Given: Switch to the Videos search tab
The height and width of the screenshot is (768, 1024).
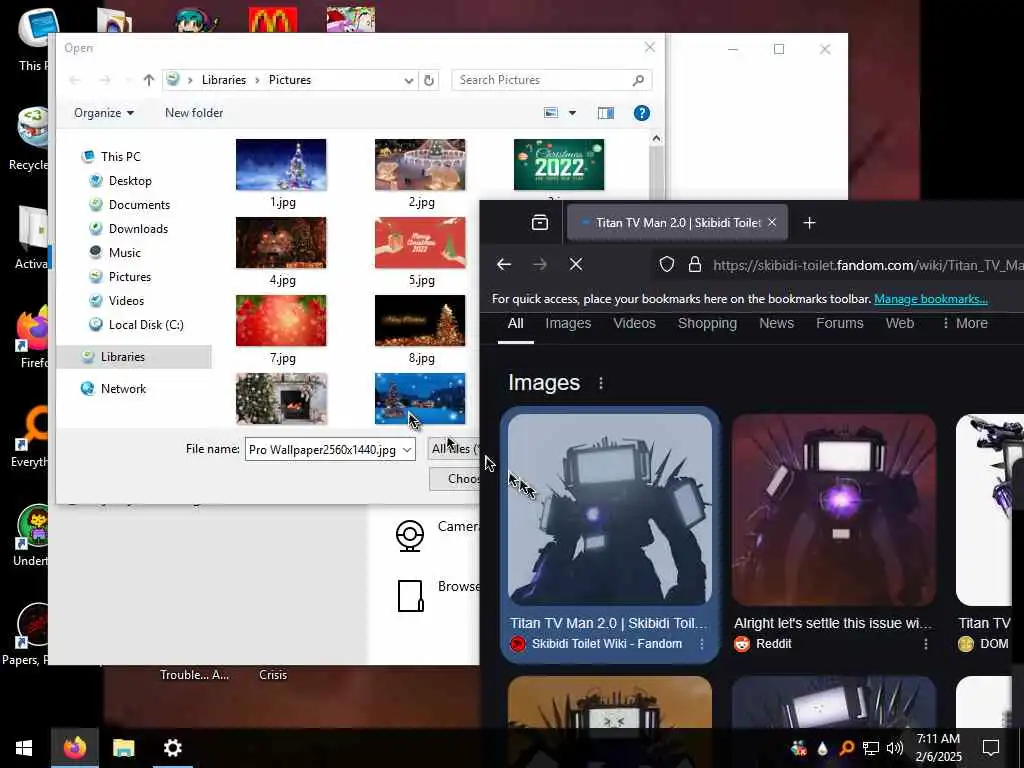Looking at the screenshot, I should [x=634, y=323].
